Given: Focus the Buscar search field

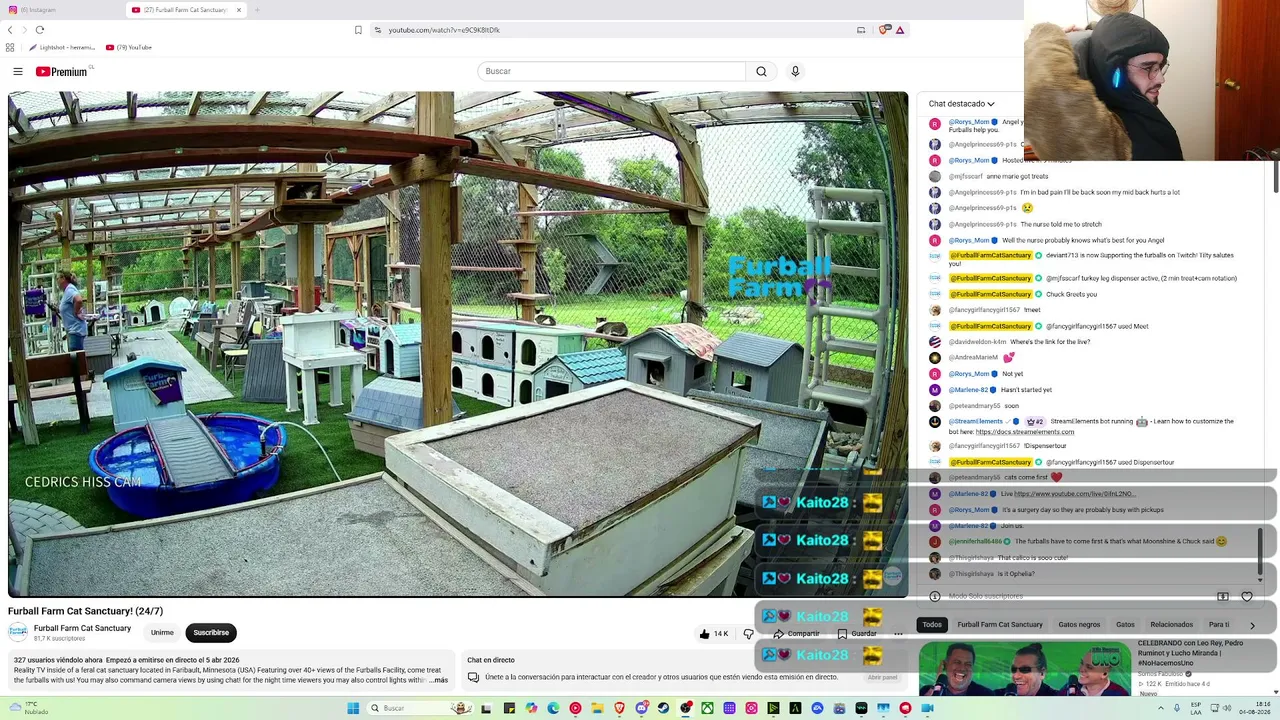Looking at the screenshot, I should [612, 71].
